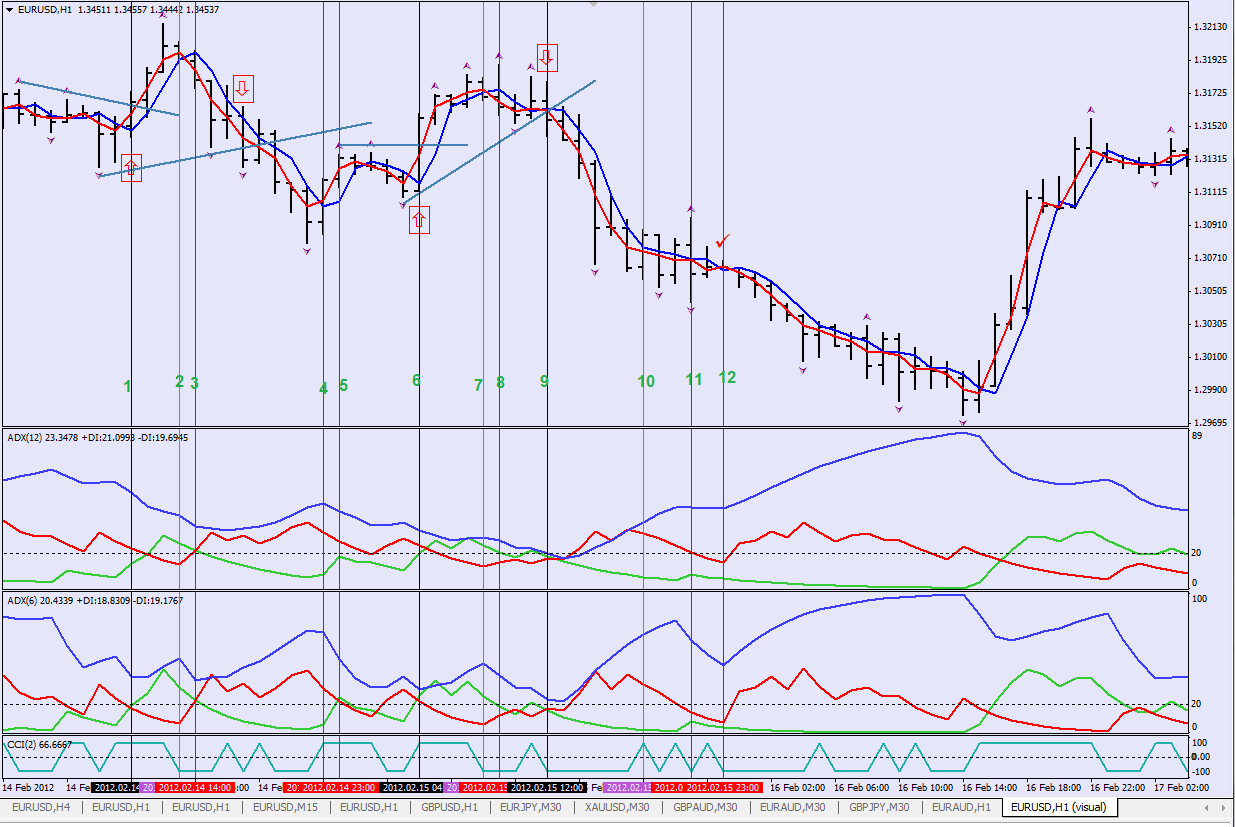The image size is (1235, 827).
Task: Select the green number 12 chart label
Action: (x=727, y=377)
